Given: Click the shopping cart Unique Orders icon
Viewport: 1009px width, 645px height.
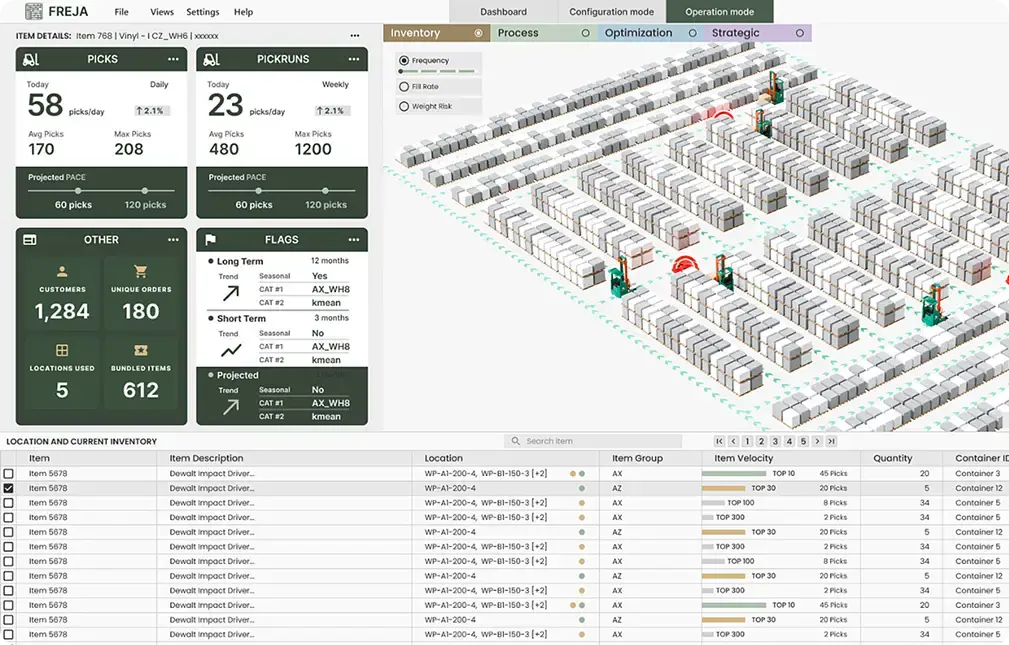Looking at the screenshot, I should (x=140, y=271).
